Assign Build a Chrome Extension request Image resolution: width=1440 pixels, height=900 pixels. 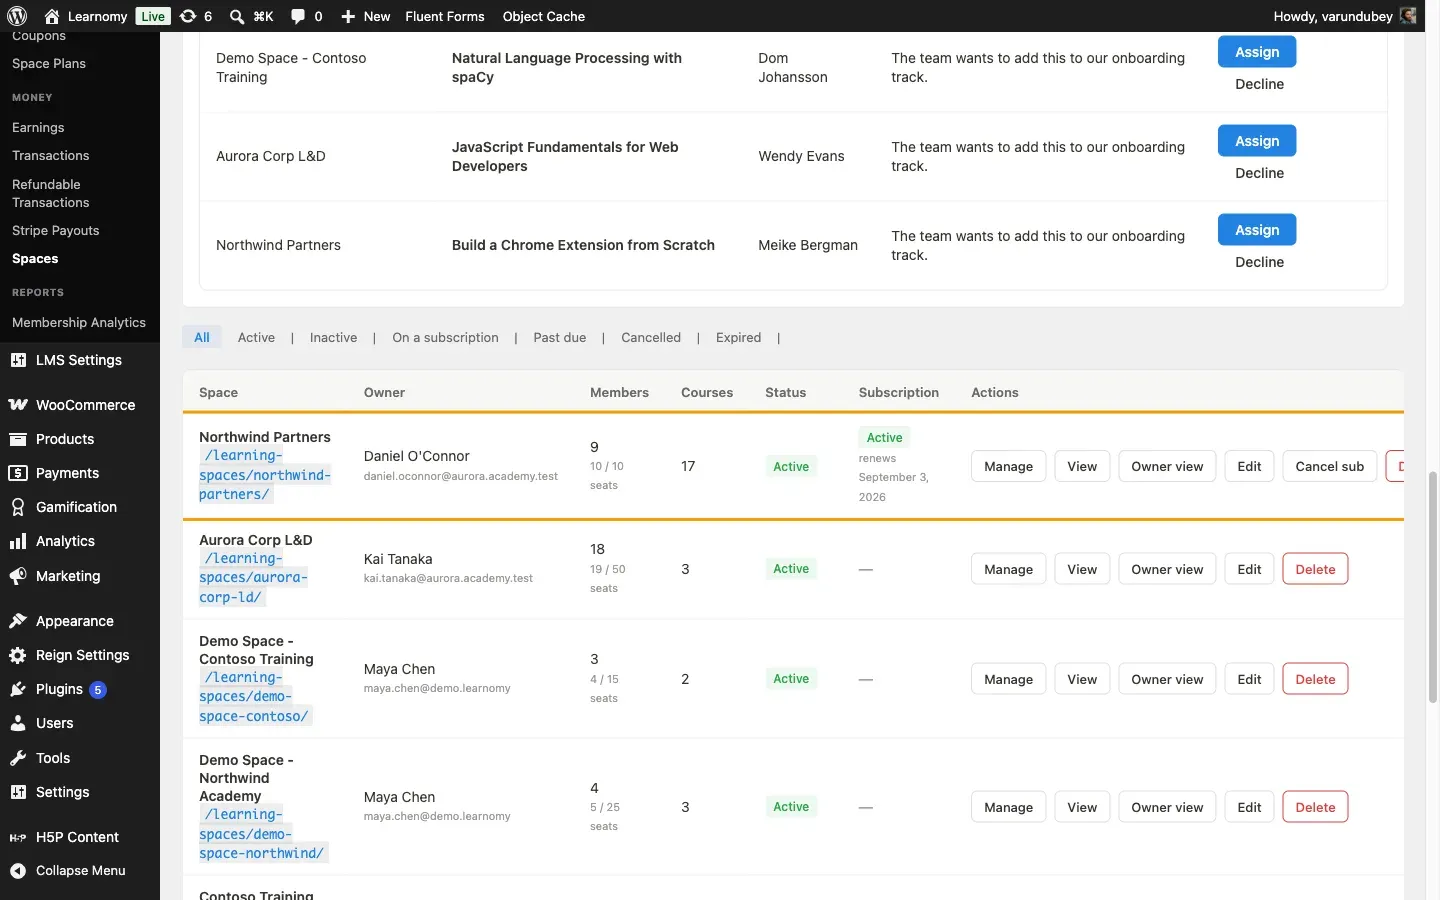coord(1257,230)
